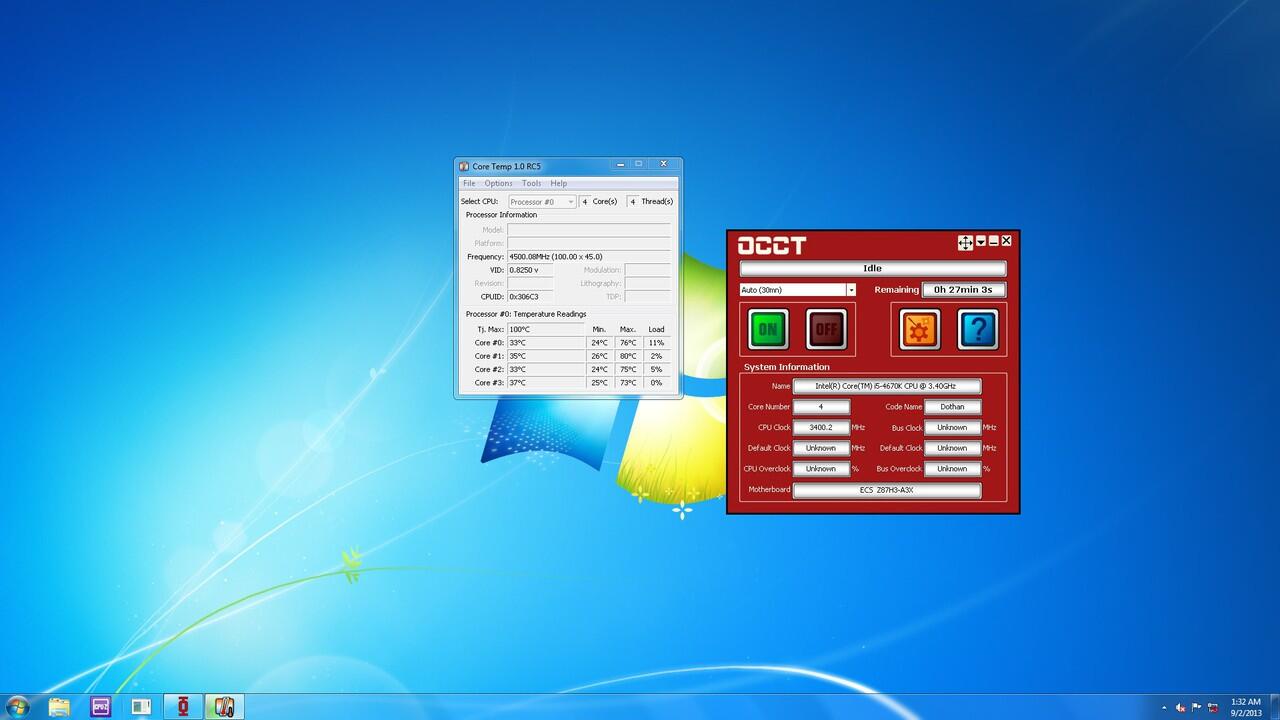The image size is (1280, 720).
Task: Open the Windows Start menu
Action: [x=17, y=707]
